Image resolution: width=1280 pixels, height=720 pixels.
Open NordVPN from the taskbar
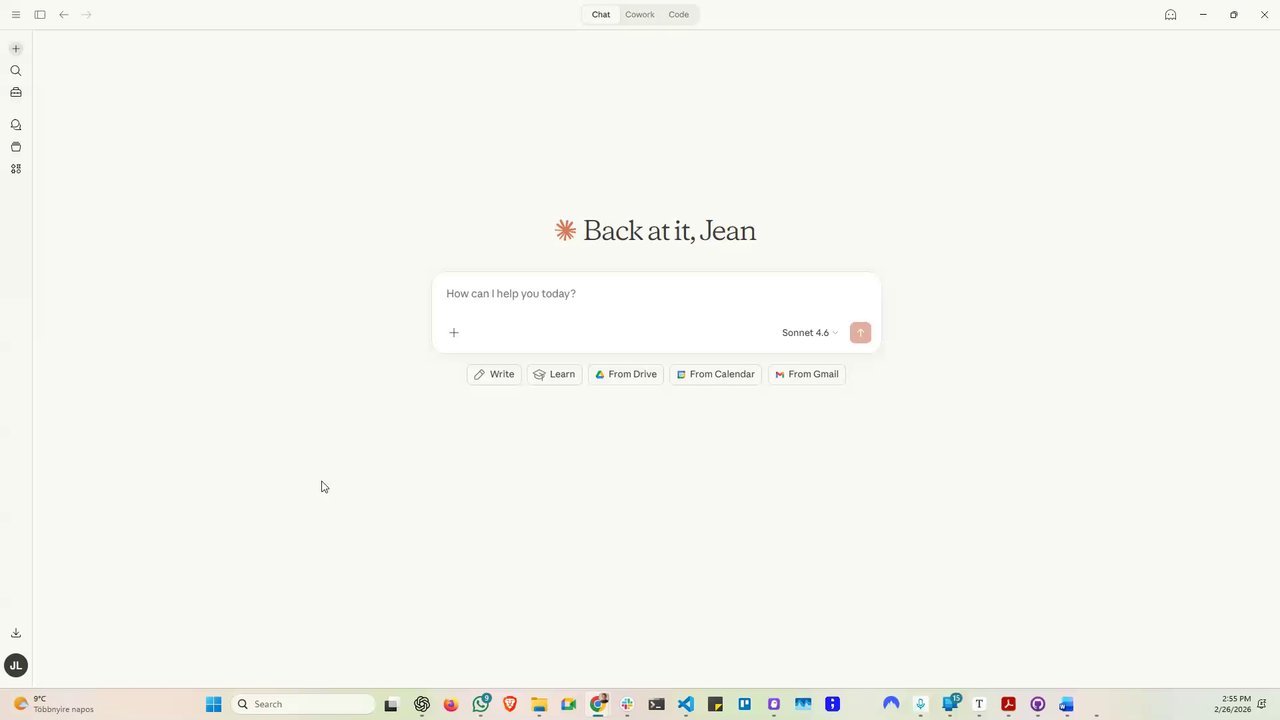(x=891, y=704)
